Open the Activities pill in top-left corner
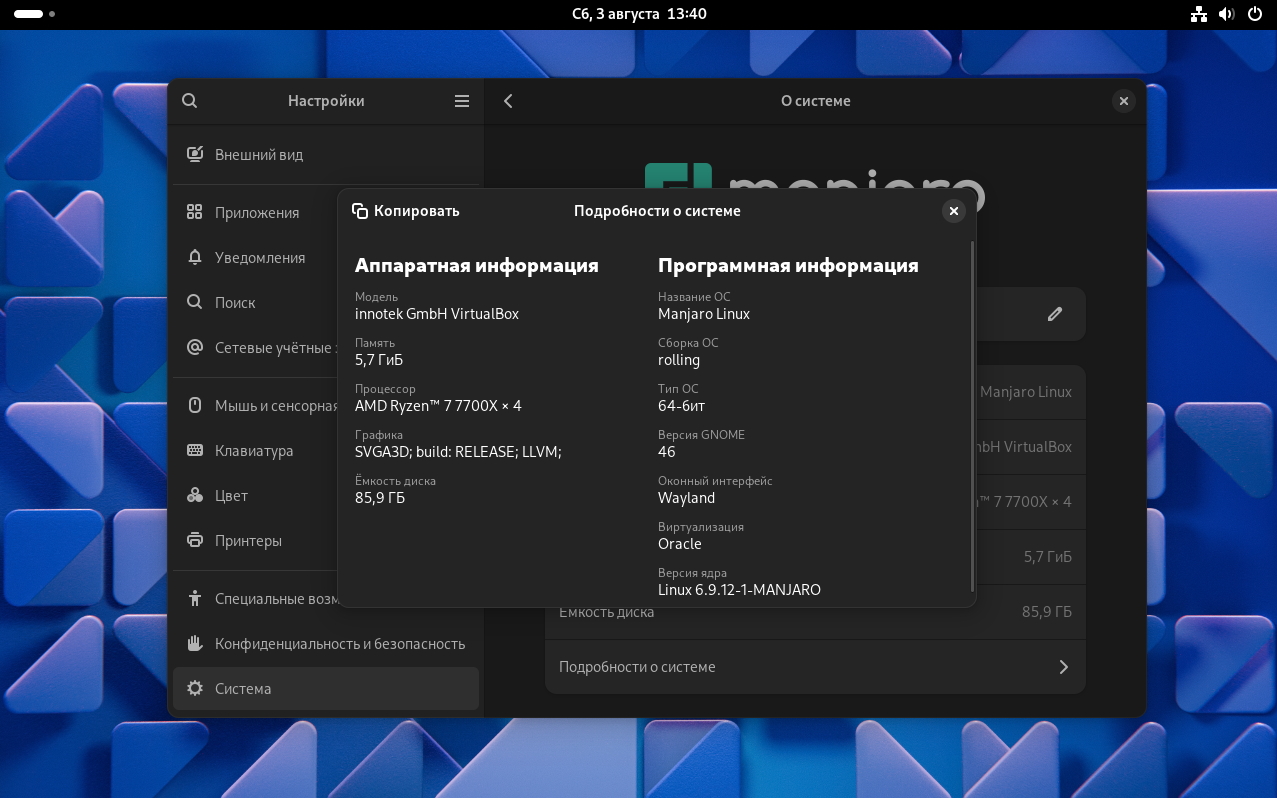 tap(35, 14)
